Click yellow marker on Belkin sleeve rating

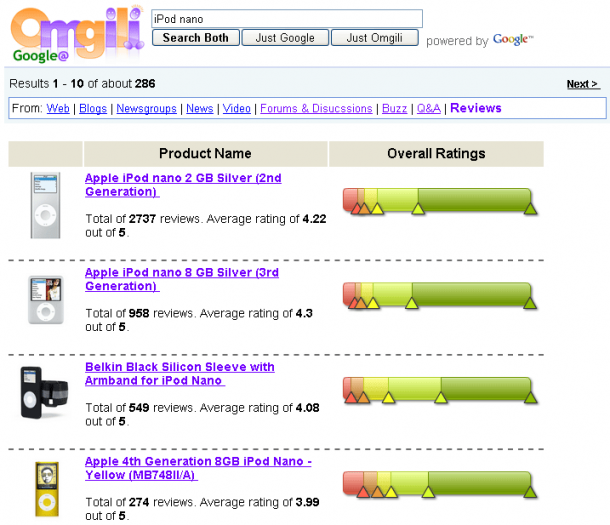388,398
